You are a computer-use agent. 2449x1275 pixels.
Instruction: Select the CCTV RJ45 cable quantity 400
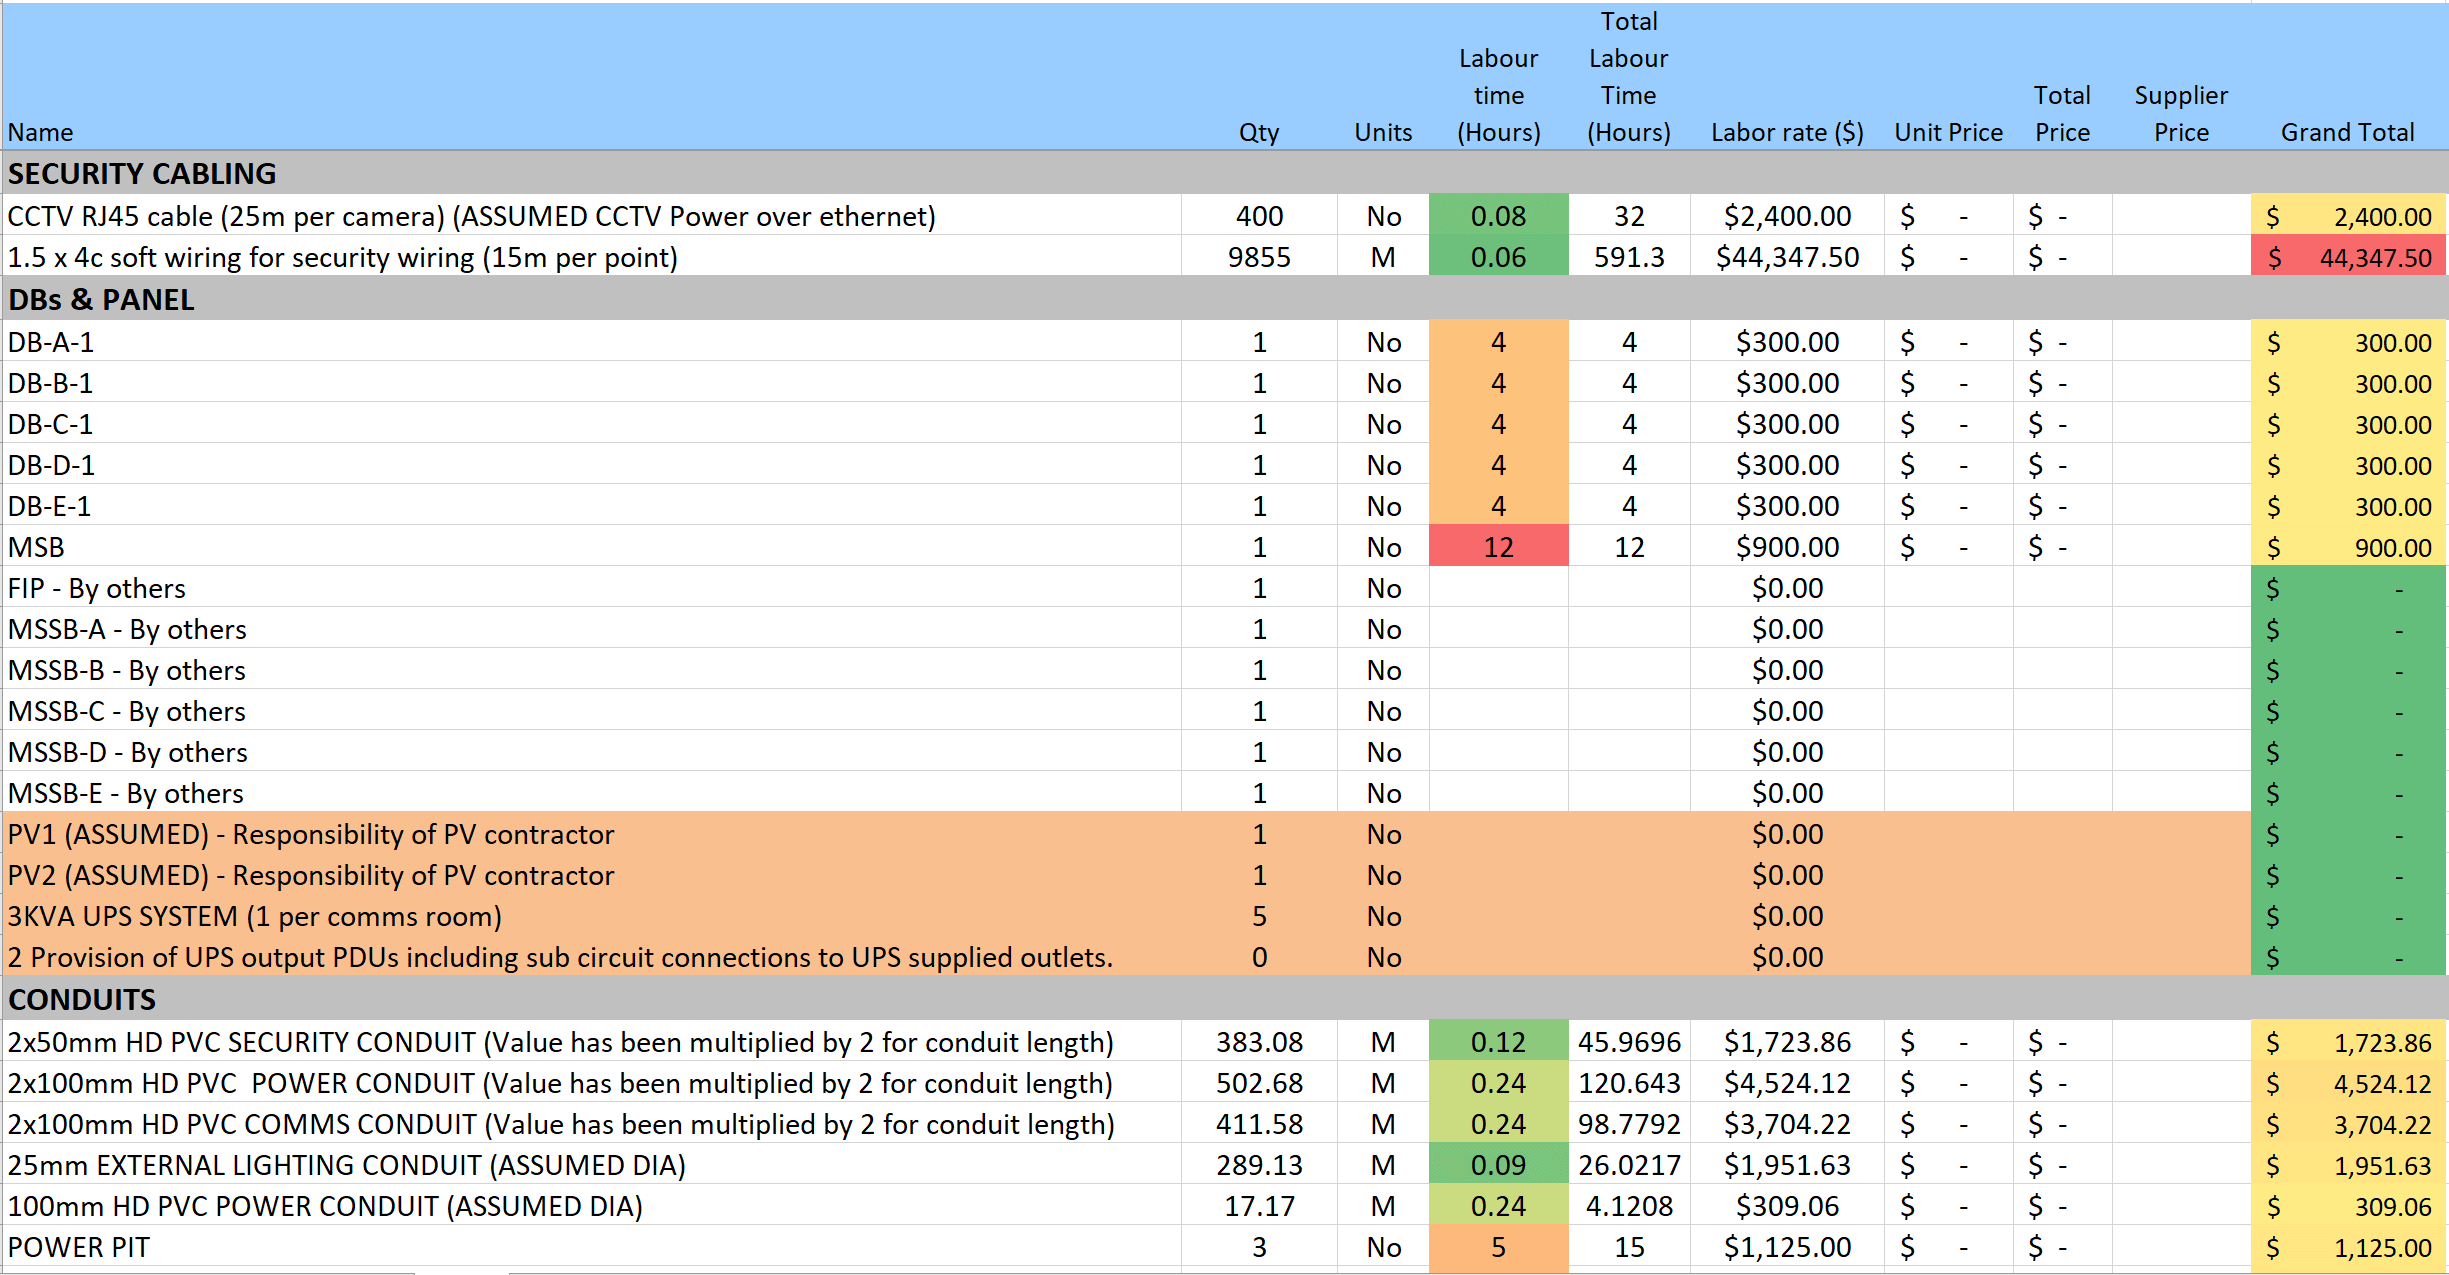[x=1258, y=216]
